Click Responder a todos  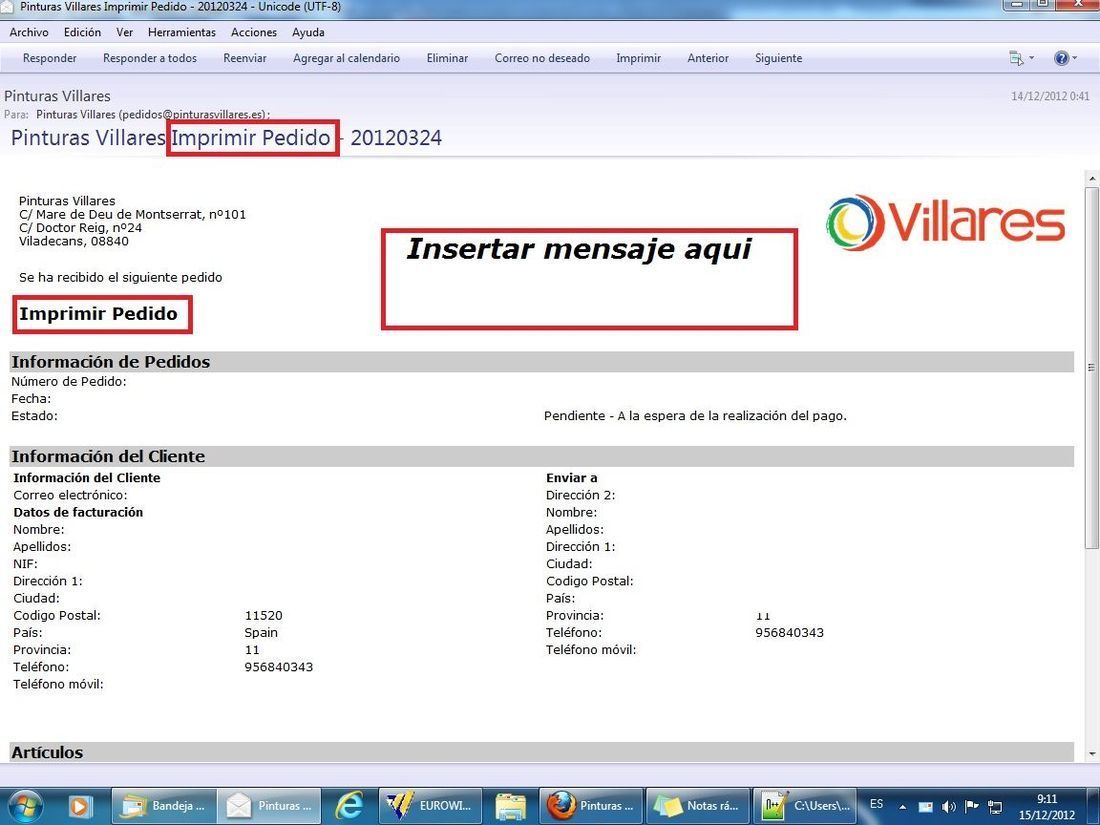(x=150, y=58)
